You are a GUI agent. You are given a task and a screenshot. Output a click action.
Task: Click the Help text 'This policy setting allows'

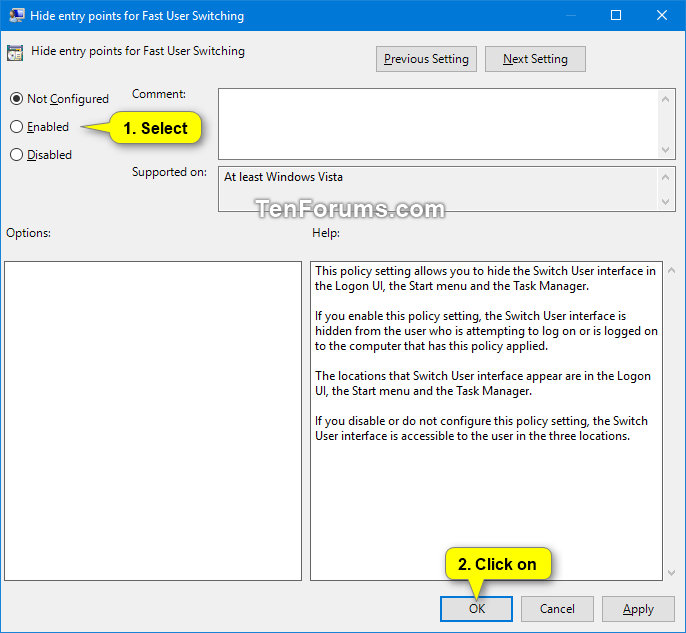coord(485,278)
